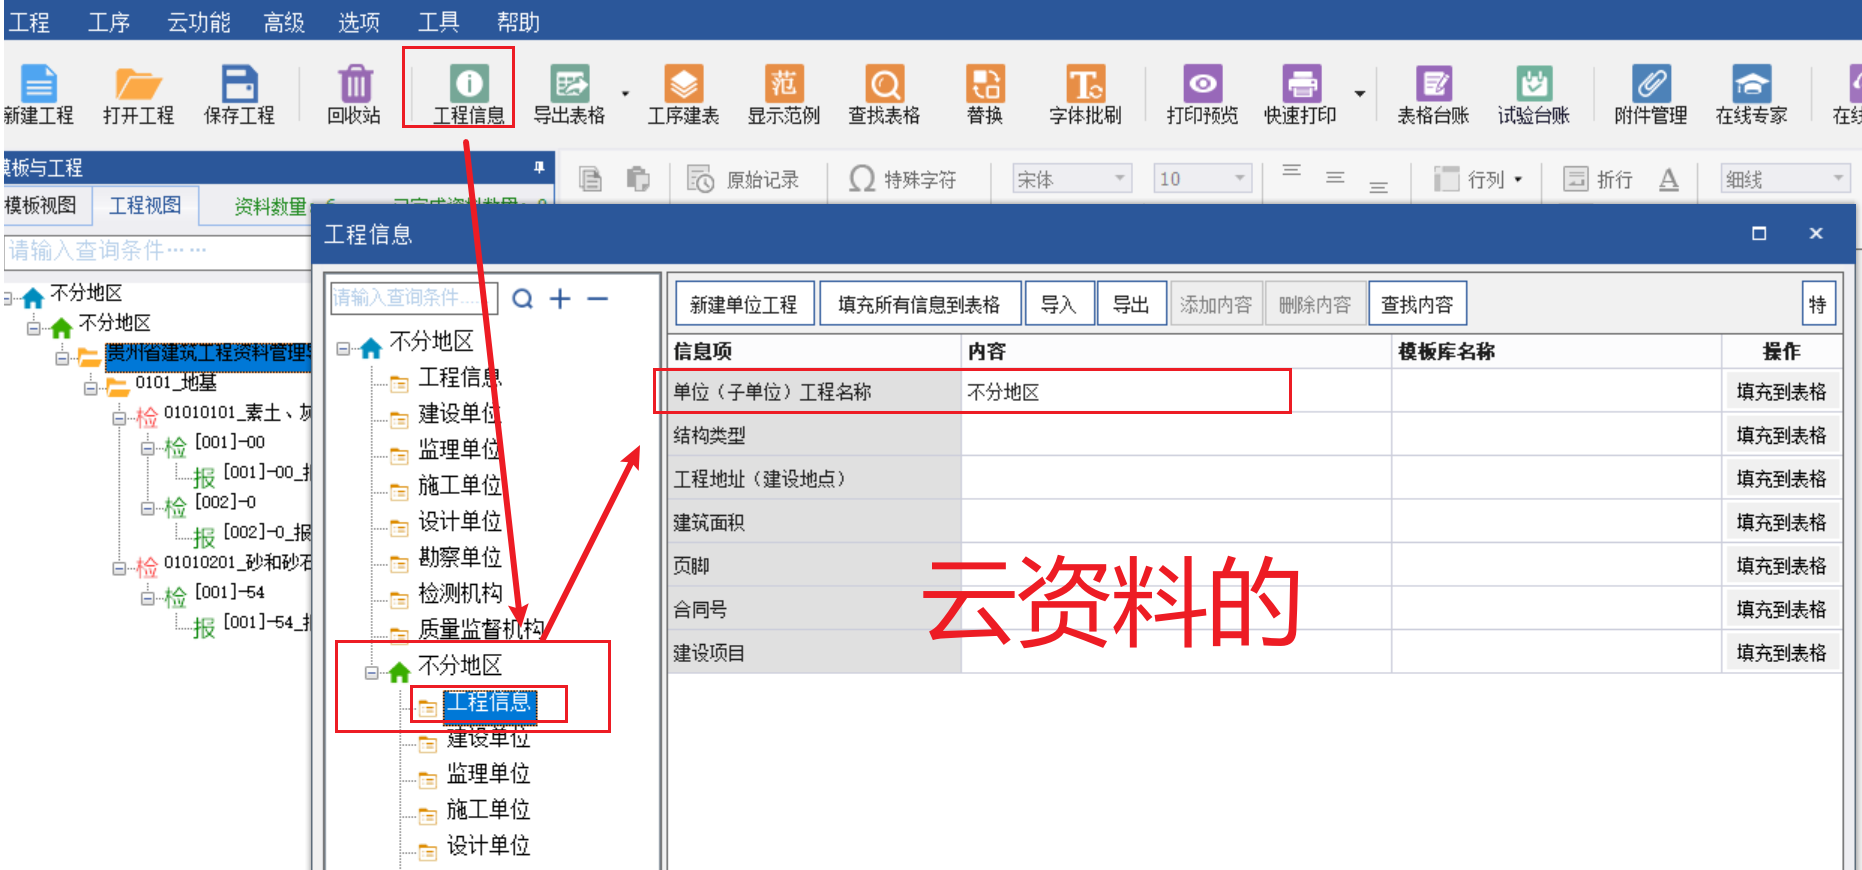Click the 字体批刷 font brush icon
Viewport: 1862px width, 870px height.
point(1085,86)
